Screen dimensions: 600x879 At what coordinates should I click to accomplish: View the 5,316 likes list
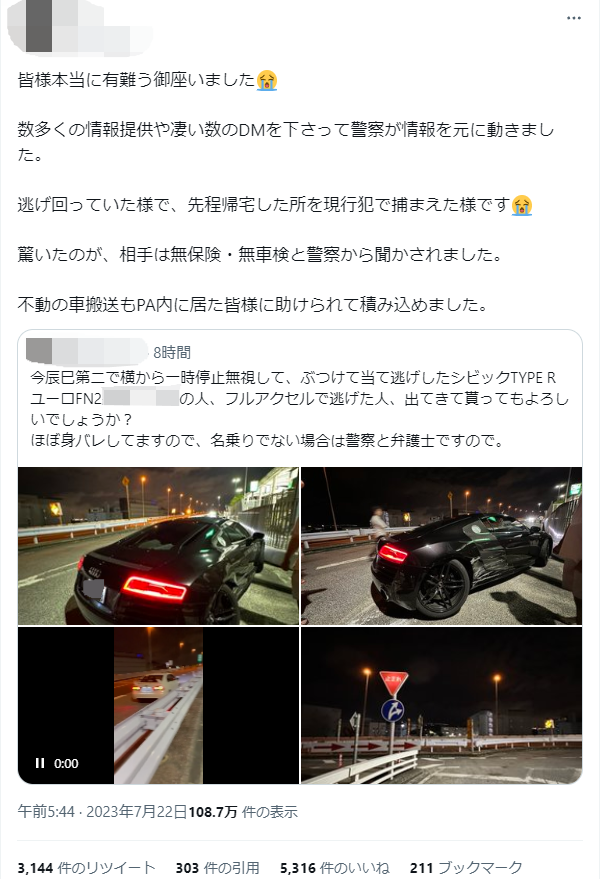pos(335,868)
